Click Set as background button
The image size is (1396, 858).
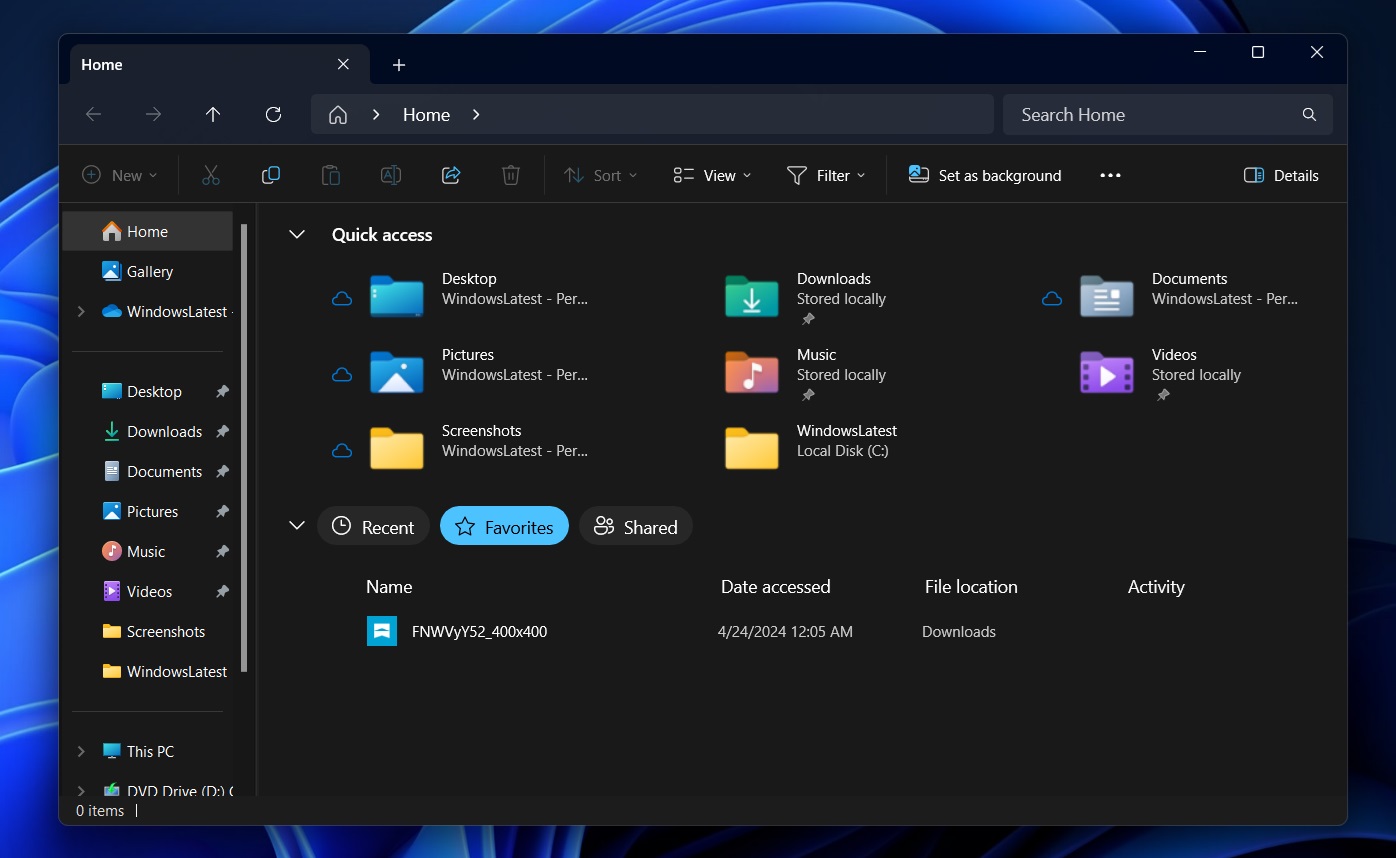click(x=985, y=175)
